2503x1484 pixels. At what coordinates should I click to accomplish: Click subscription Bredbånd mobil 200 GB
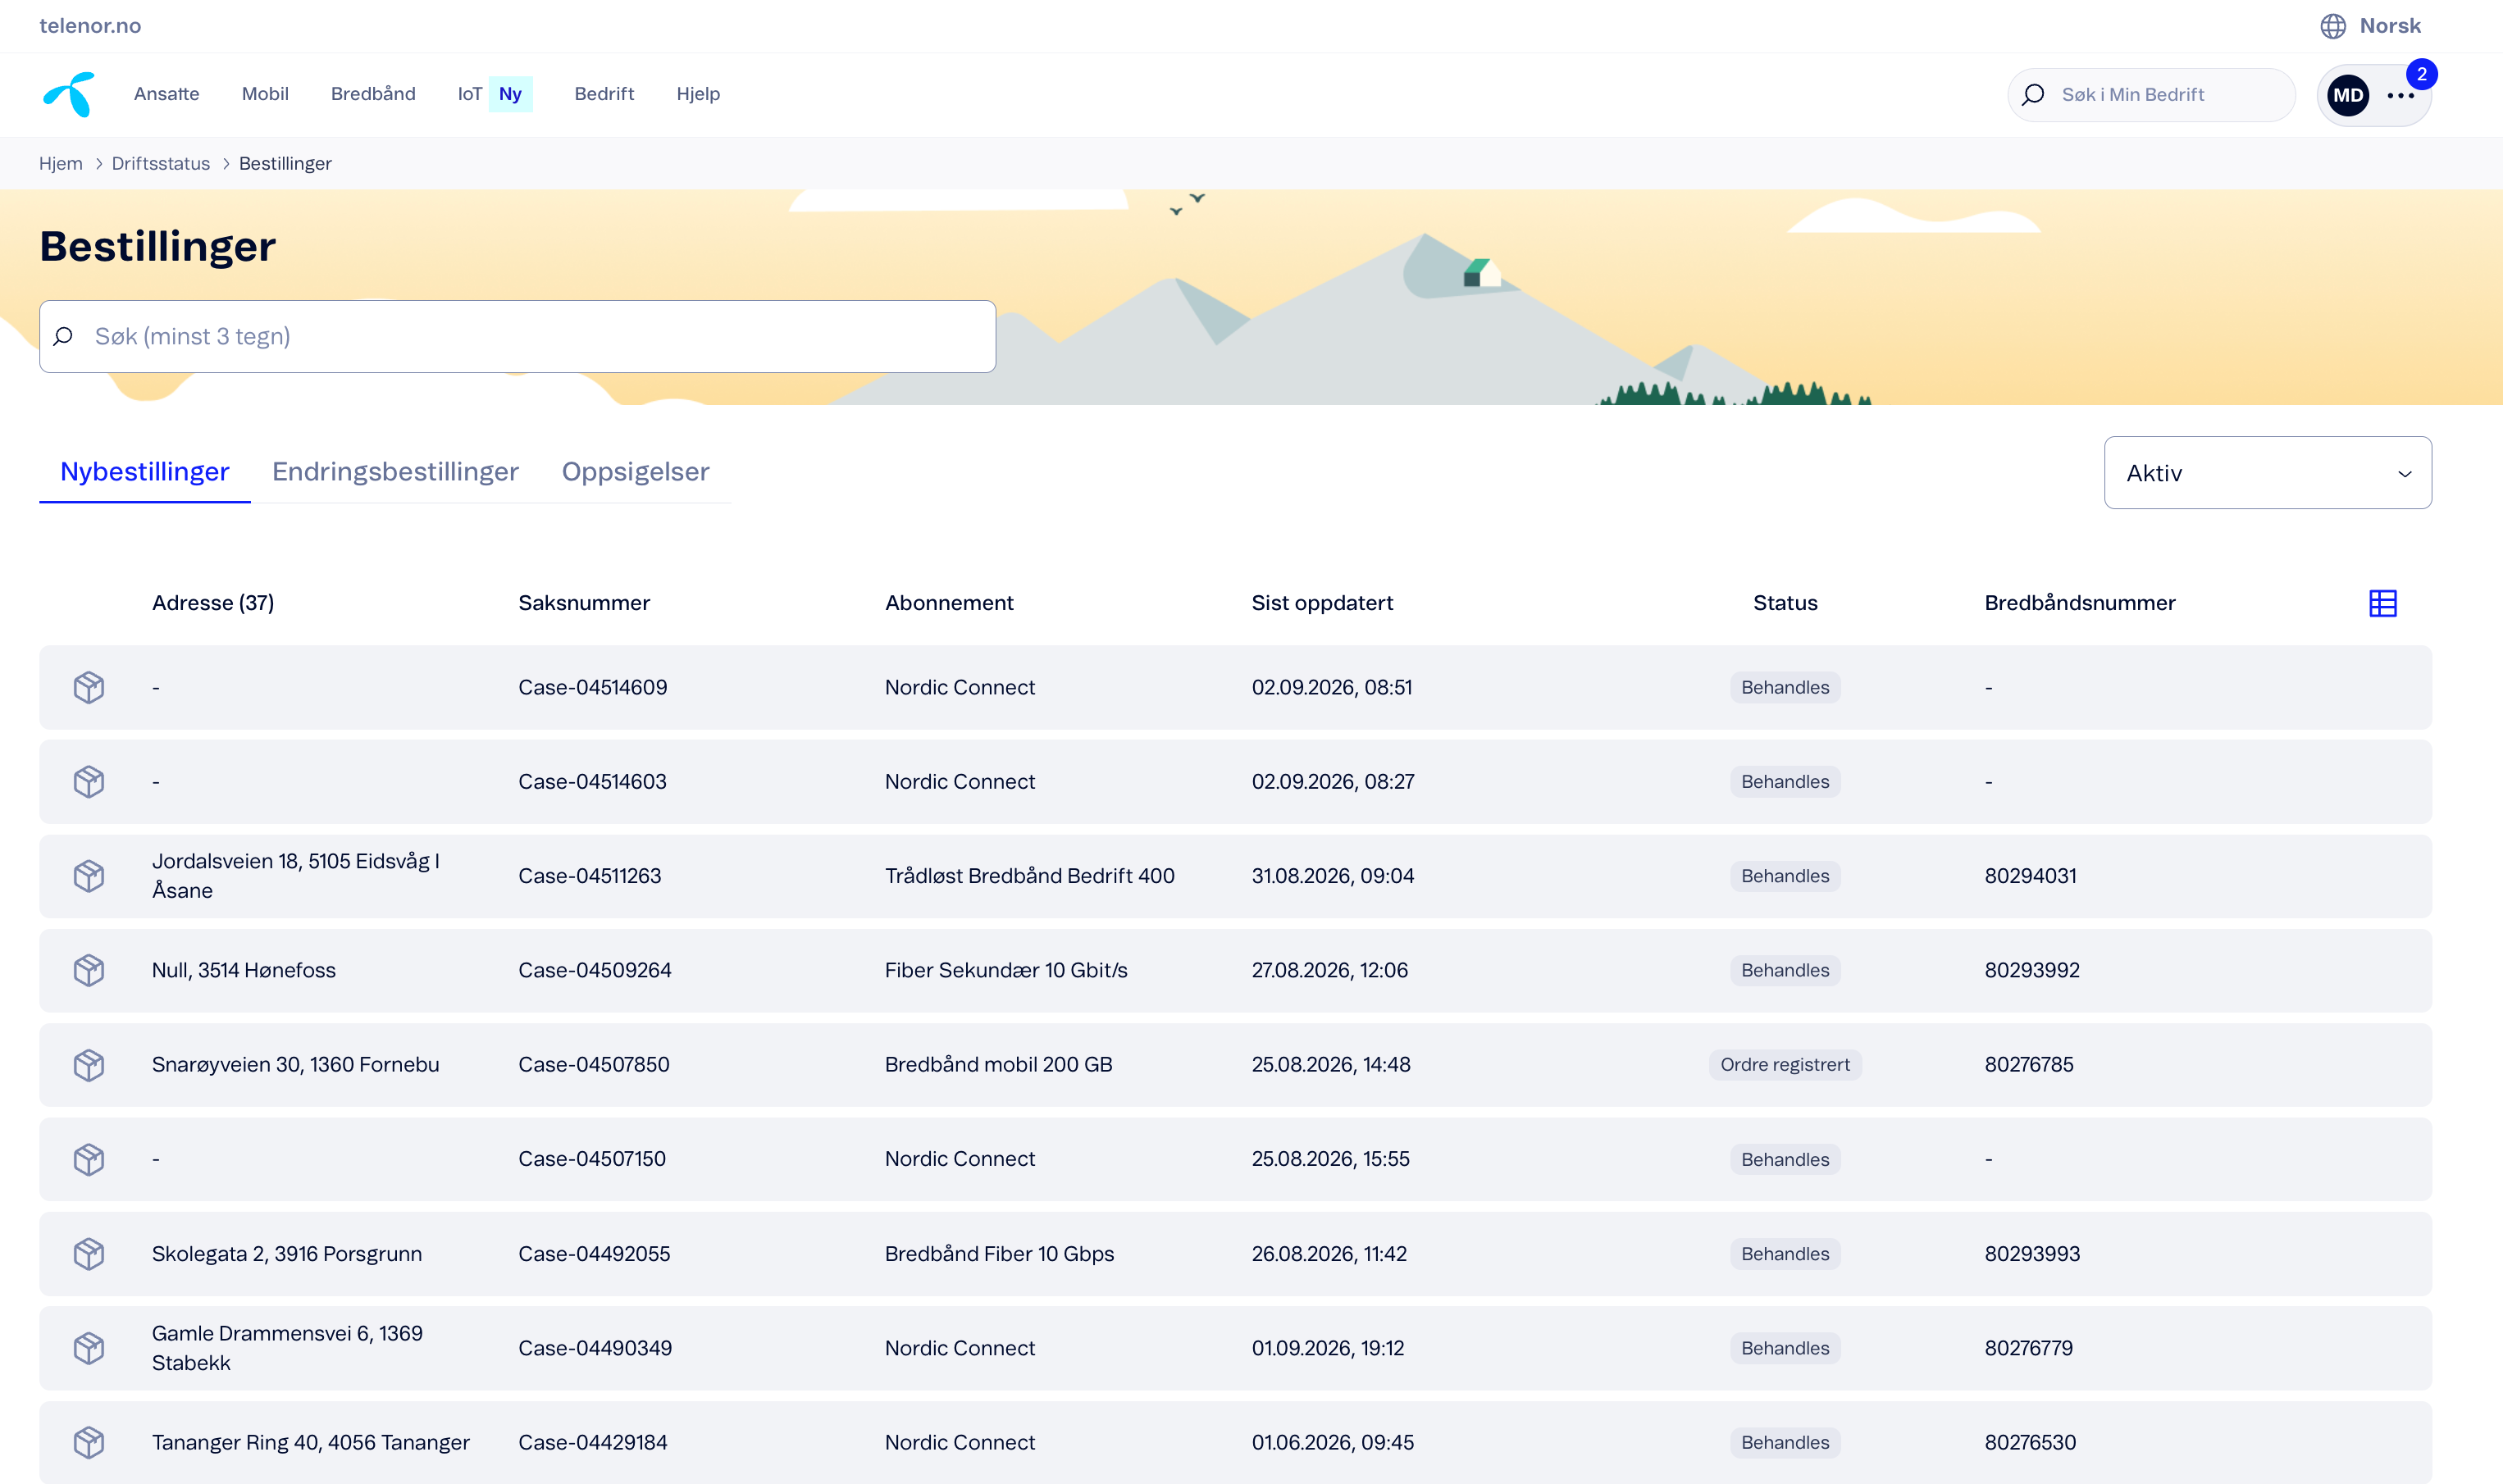999,1065
